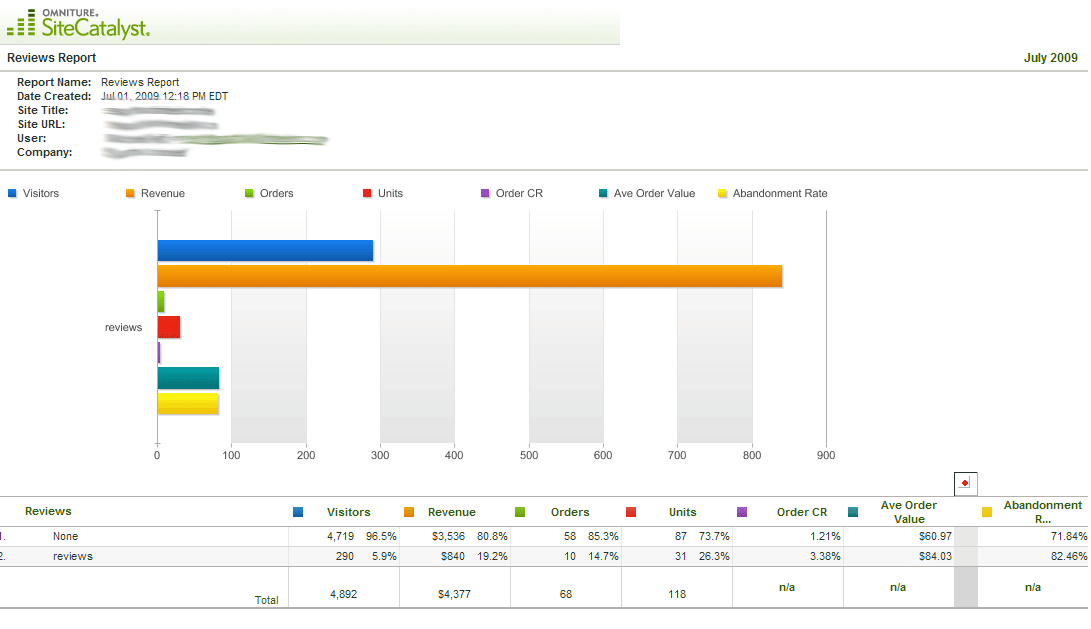Click the Order CR legend label above the chart

(519, 193)
